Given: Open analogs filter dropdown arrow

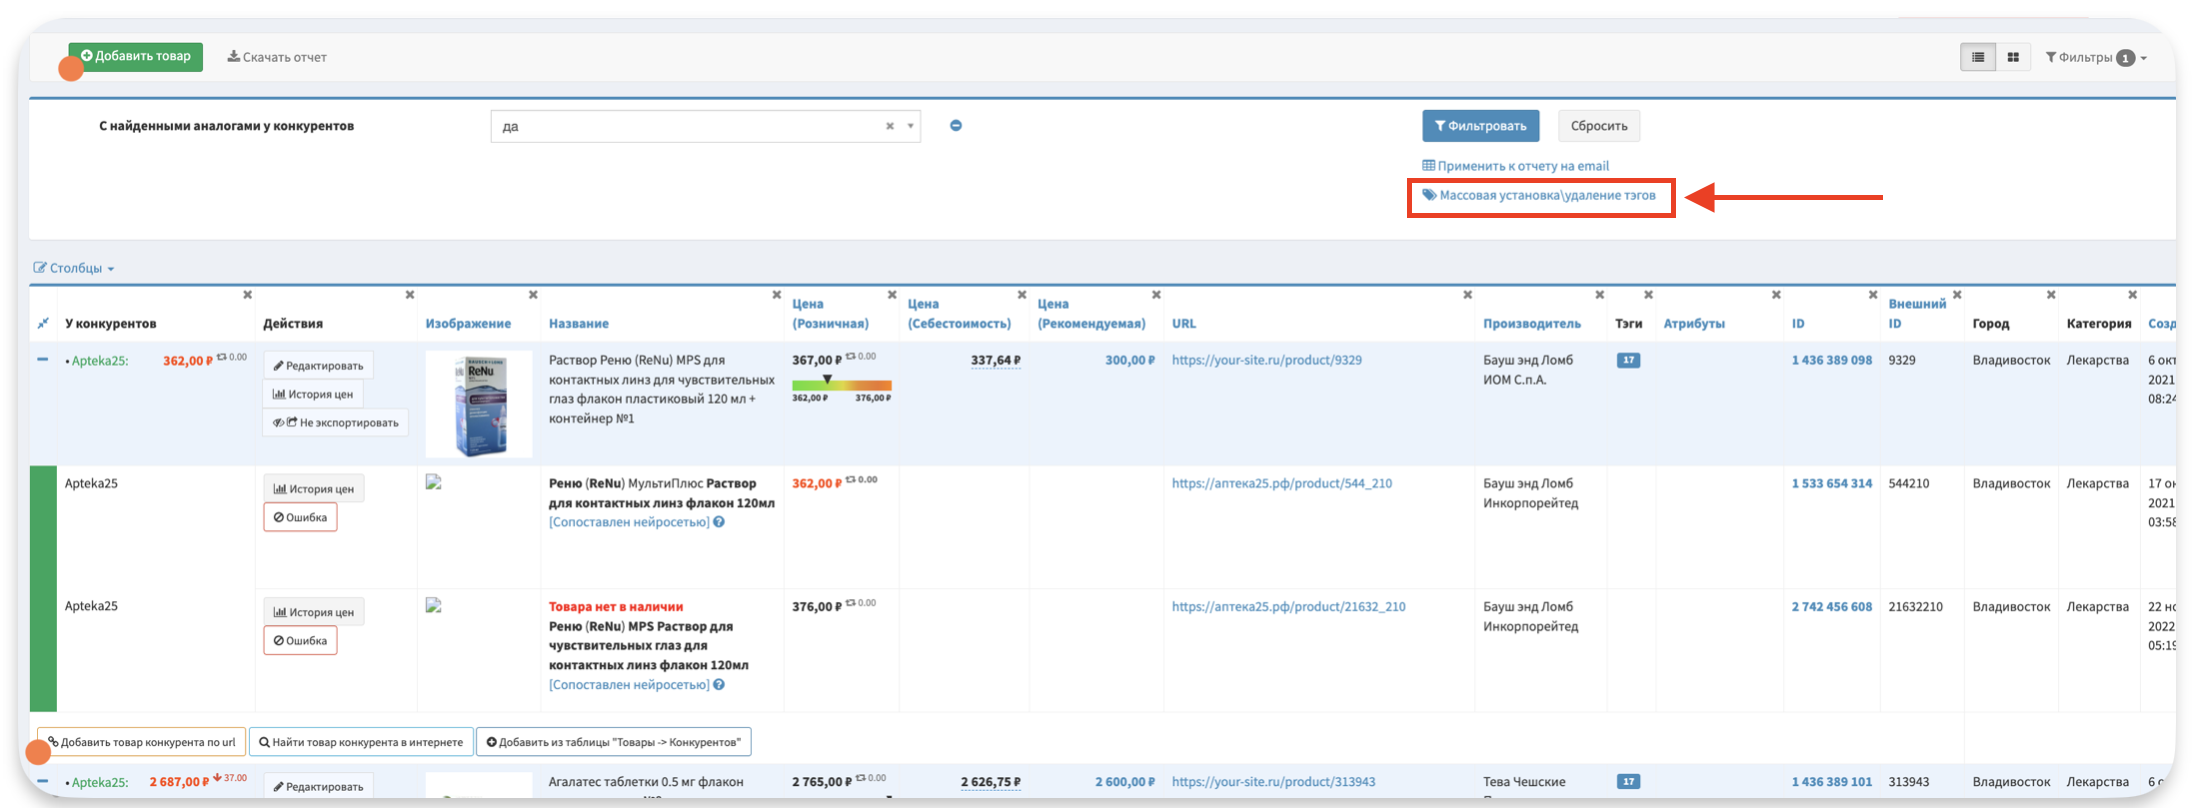Looking at the screenshot, I should click(x=910, y=126).
